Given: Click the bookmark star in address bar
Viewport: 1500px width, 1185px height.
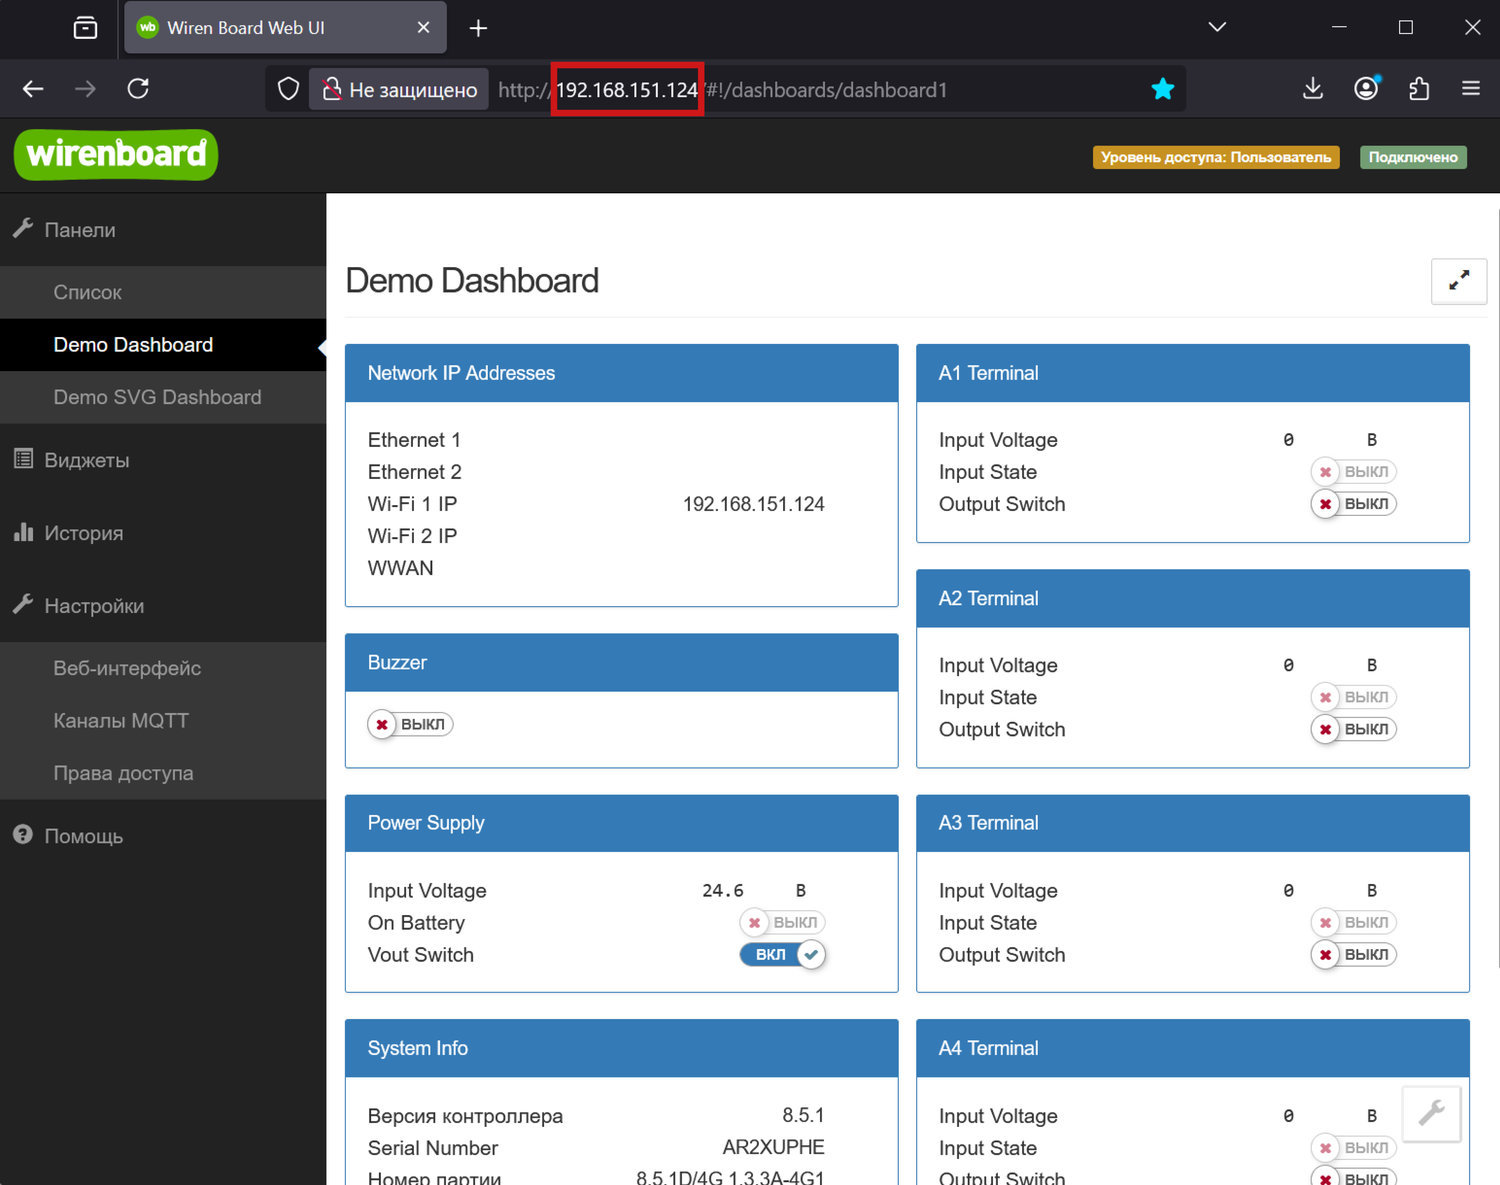Looking at the screenshot, I should click(1162, 89).
